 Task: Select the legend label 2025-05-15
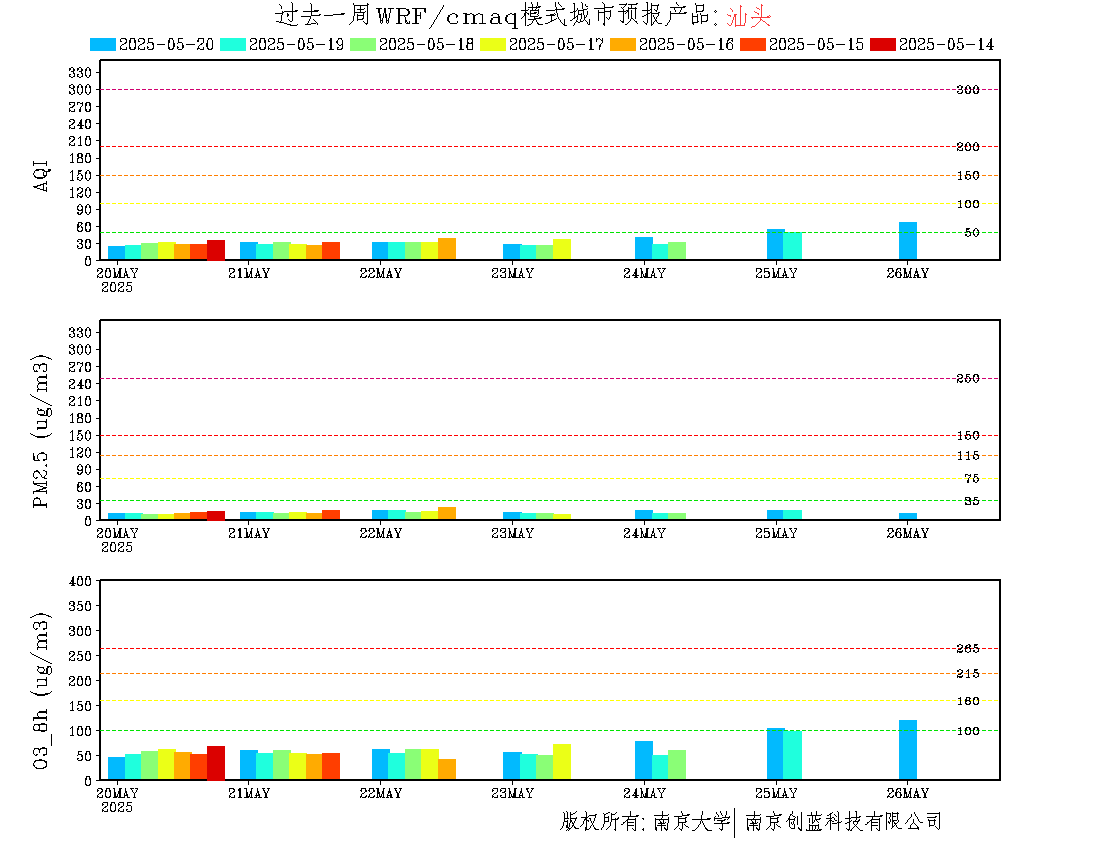(816, 44)
